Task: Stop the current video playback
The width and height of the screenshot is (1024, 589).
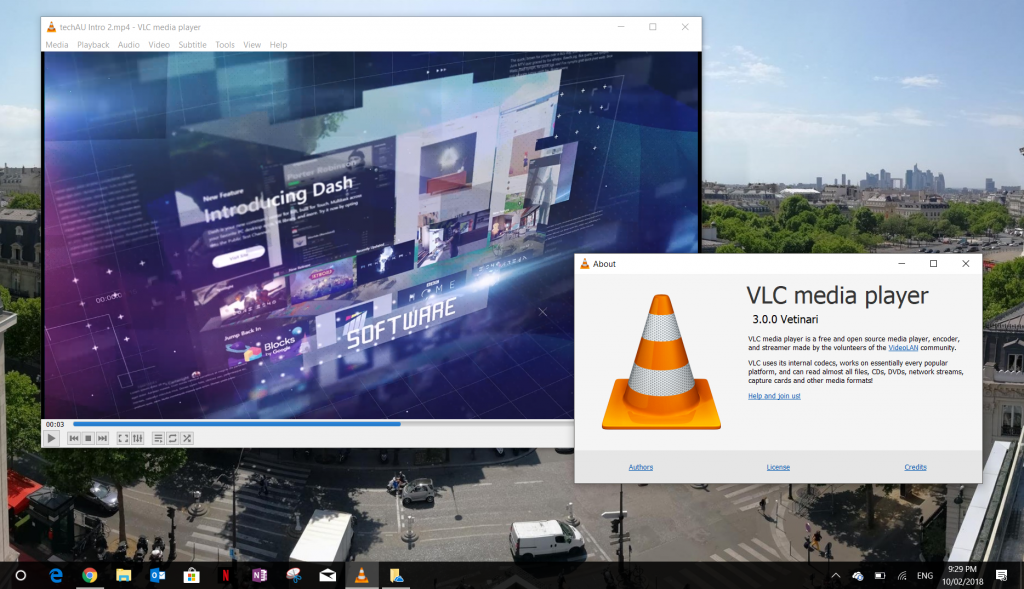Action: point(86,438)
